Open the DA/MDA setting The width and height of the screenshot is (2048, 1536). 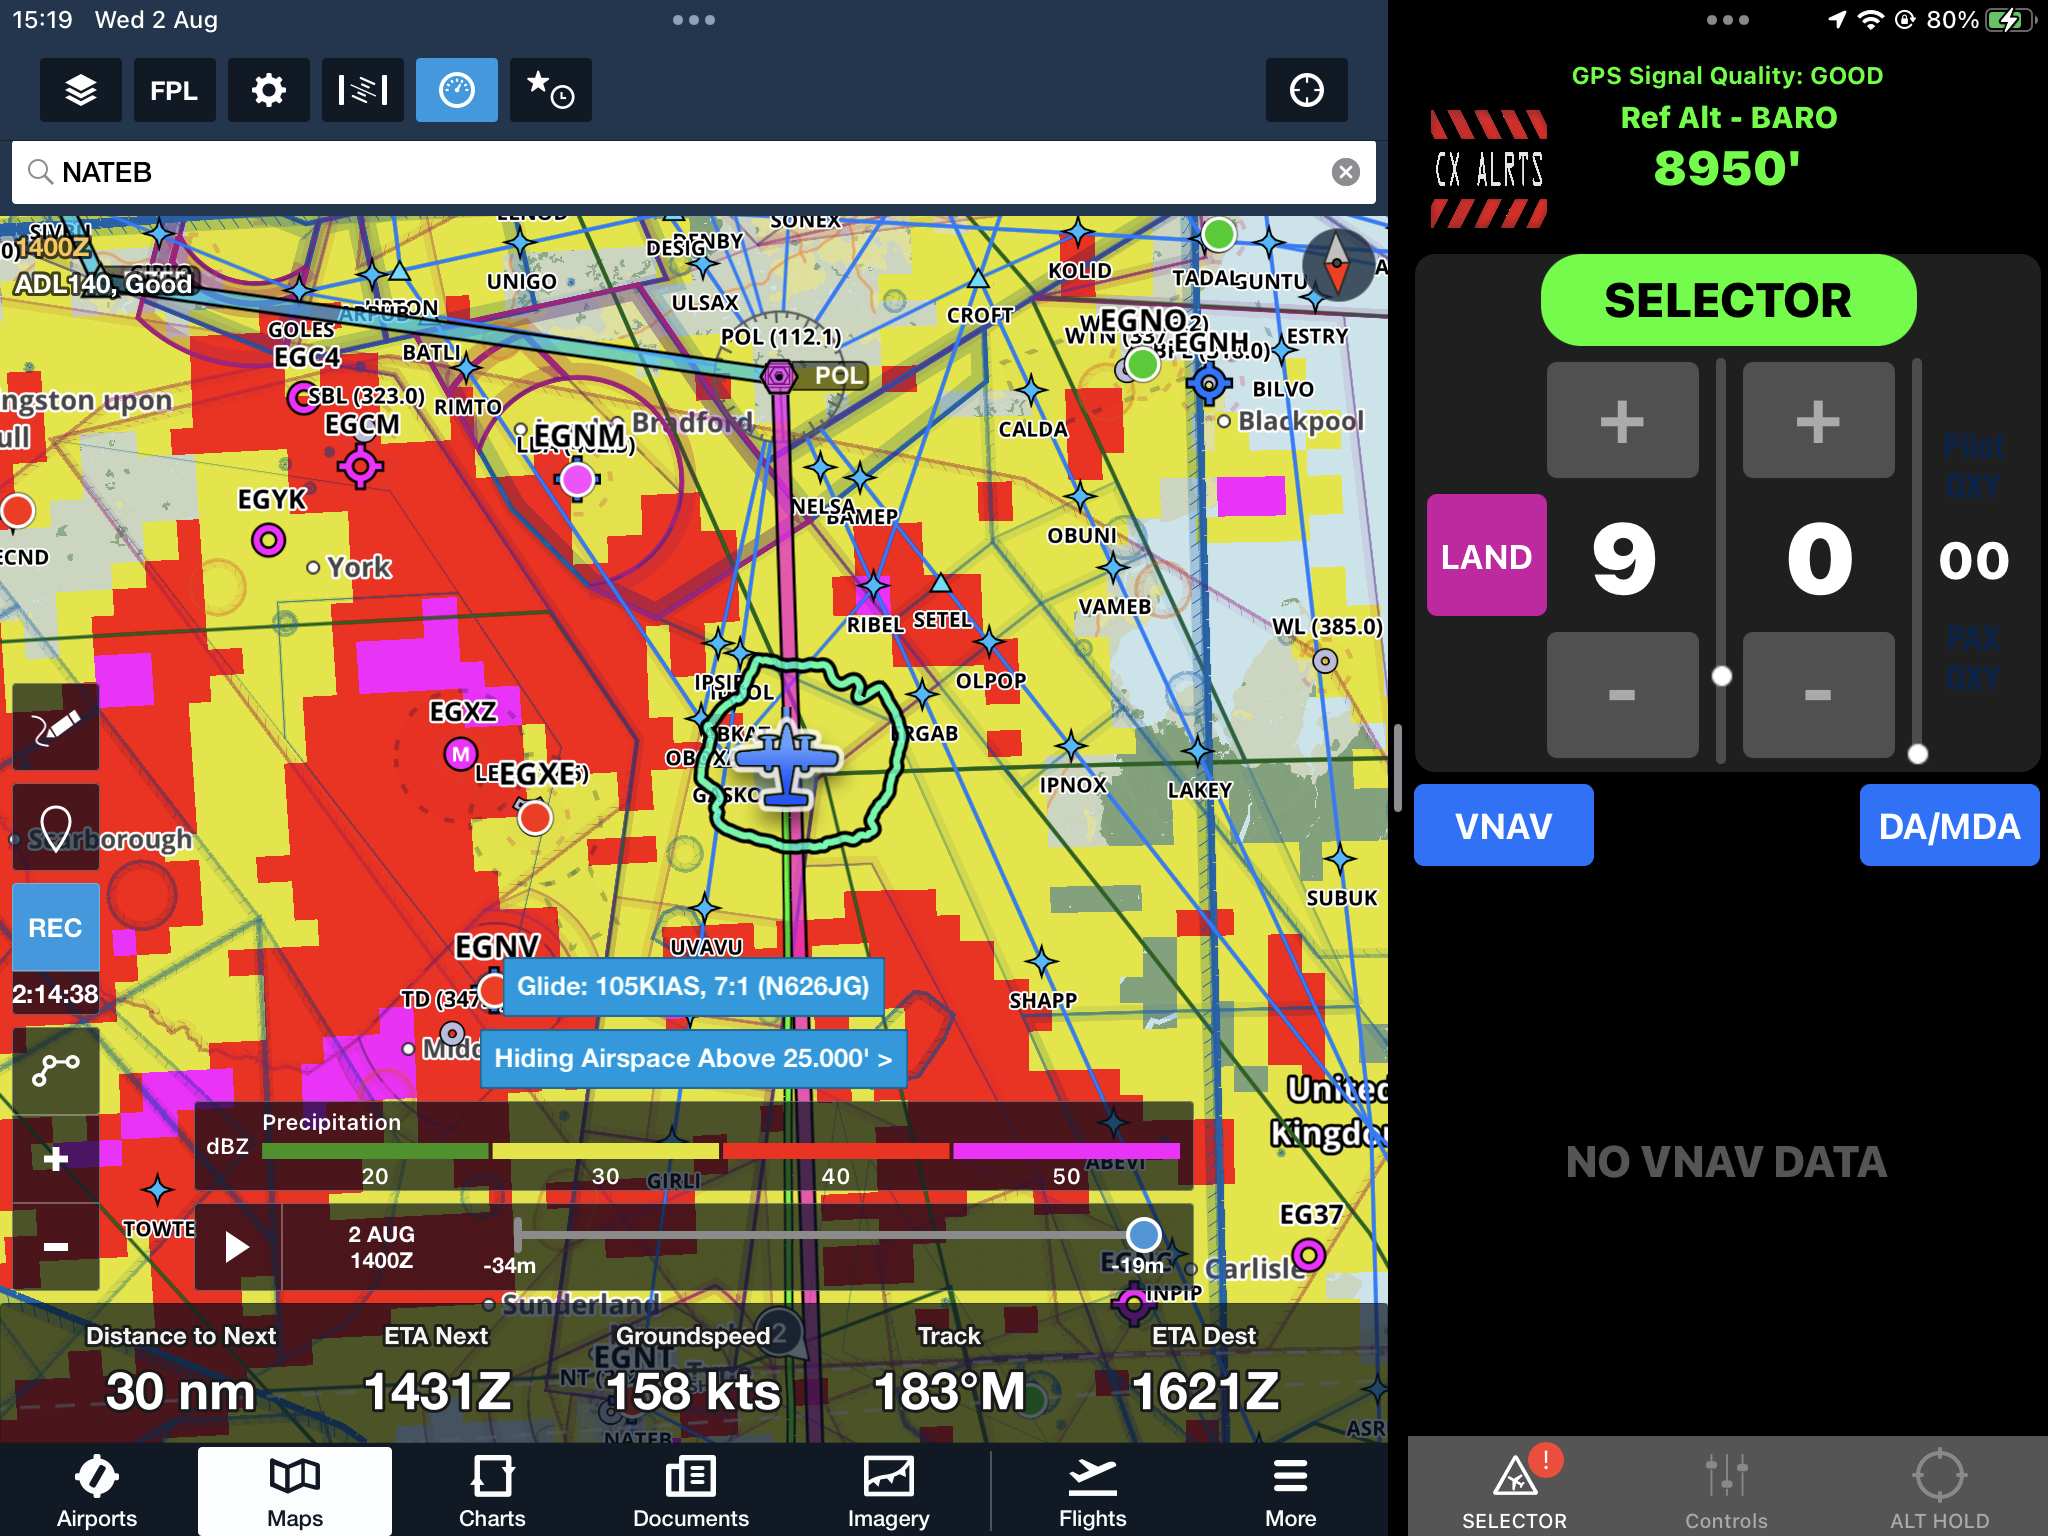[1949, 825]
